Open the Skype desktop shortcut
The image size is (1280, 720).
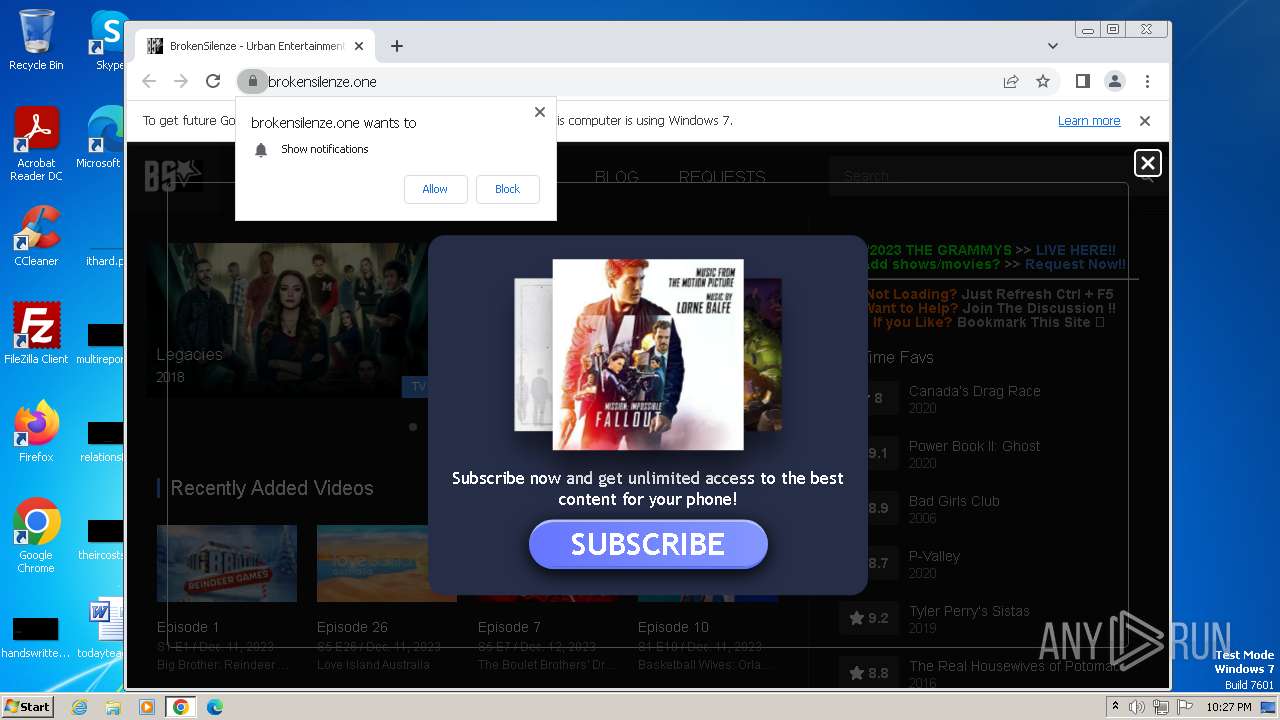pyautogui.click(x=108, y=40)
